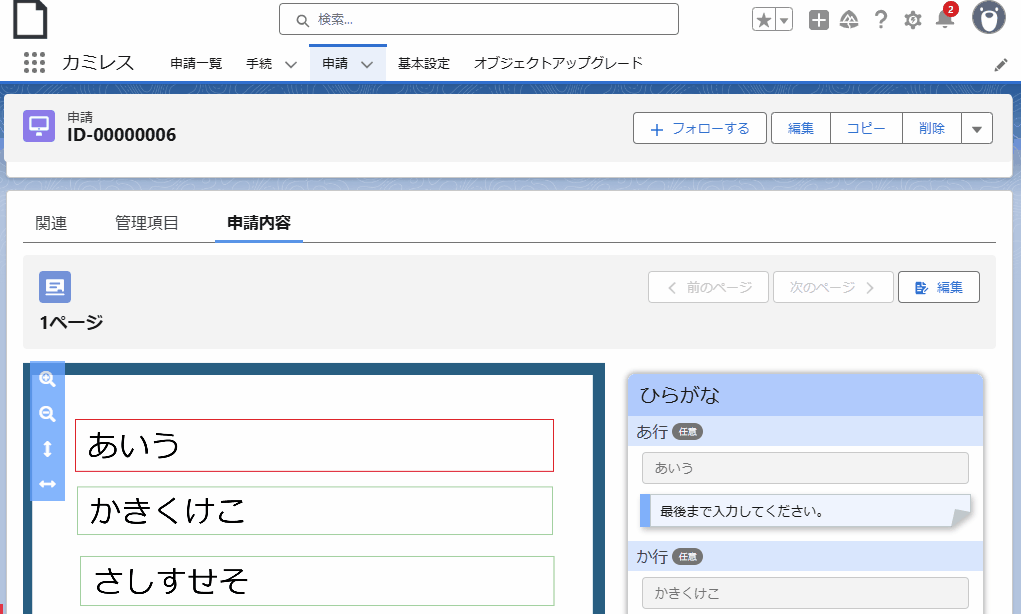Focus the 検索 search box
1021x614 pixels.
point(479,20)
